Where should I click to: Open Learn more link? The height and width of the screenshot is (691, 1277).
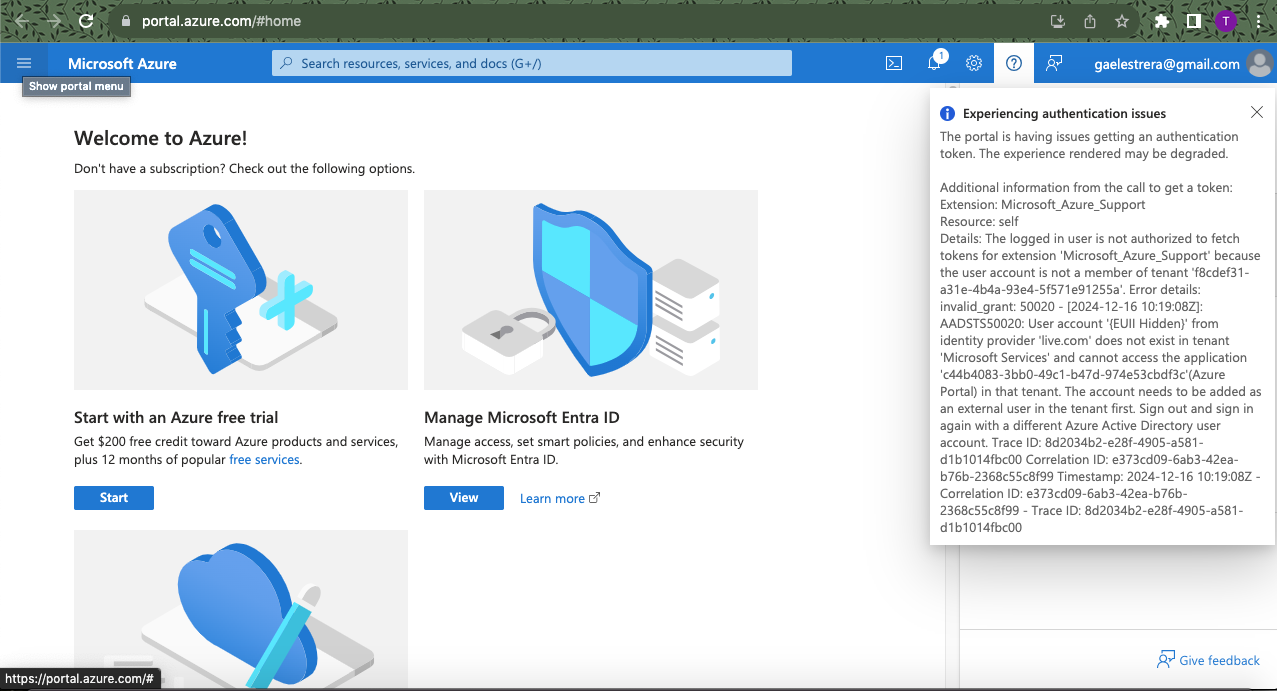click(x=560, y=498)
